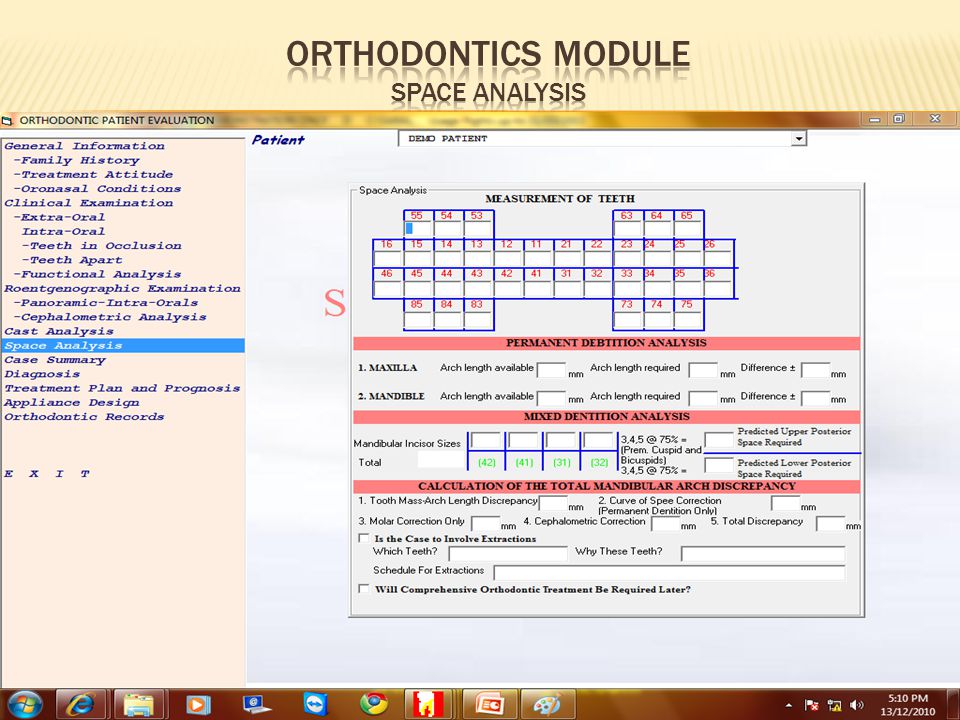Show hidden tray icons arrow
This screenshot has height=720, width=960.
click(789, 705)
